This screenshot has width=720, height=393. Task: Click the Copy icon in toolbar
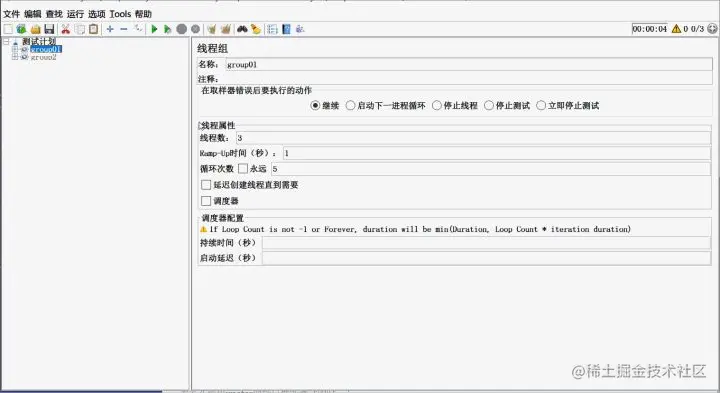coord(79,29)
